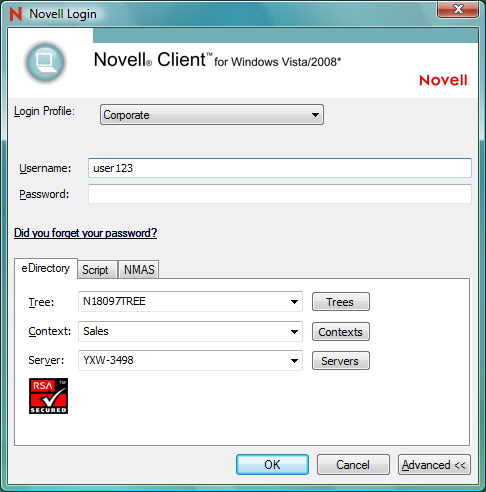Image resolution: width=486 pixels, height=492 pixels.
Task: Expand the Server dropdown arrow
Action: pos(294,361)
